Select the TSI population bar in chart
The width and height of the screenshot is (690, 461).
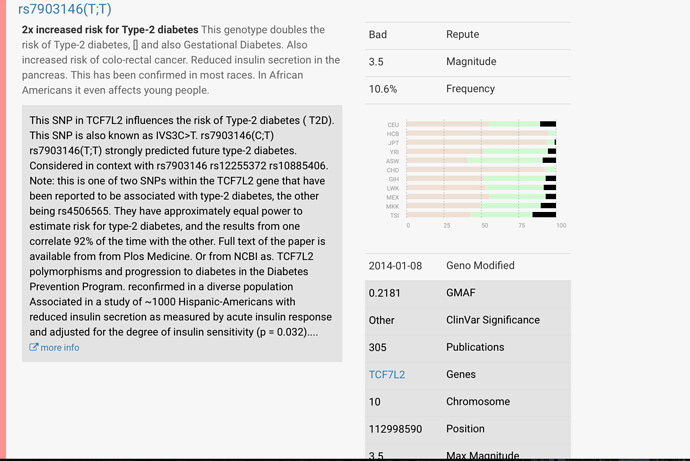(481, 215)
